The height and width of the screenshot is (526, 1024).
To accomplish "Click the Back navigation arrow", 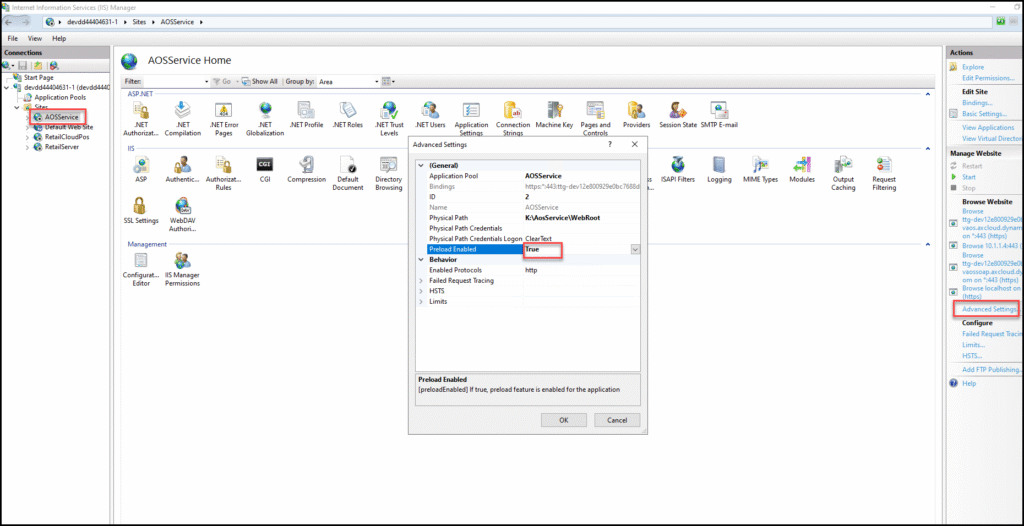I will coord(10,22).
